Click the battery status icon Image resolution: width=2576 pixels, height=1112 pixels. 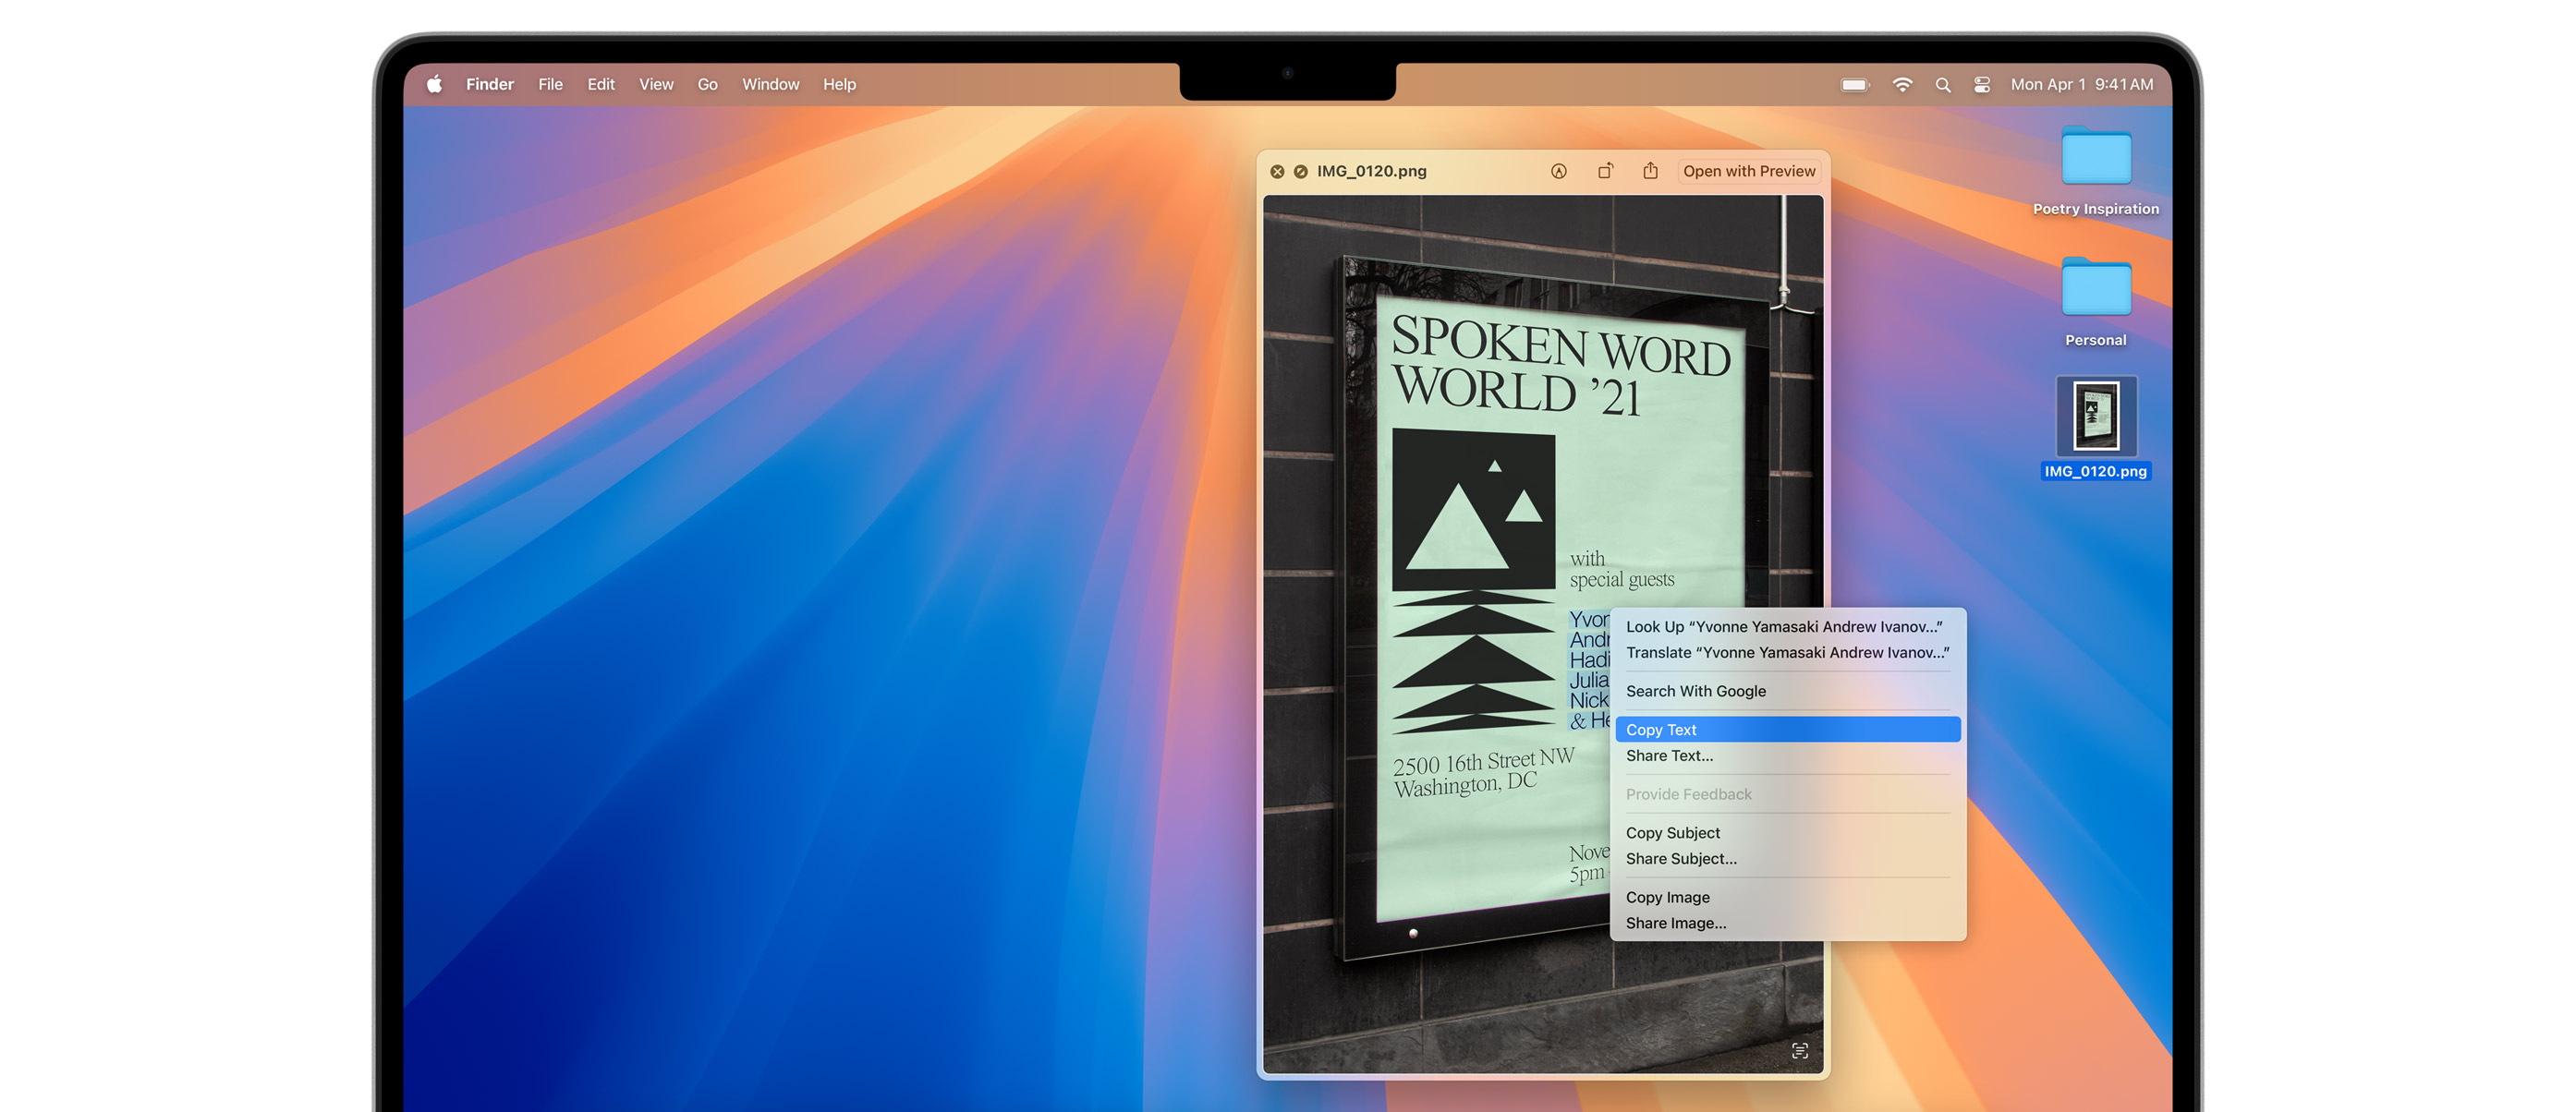(x=1854, y=85)
